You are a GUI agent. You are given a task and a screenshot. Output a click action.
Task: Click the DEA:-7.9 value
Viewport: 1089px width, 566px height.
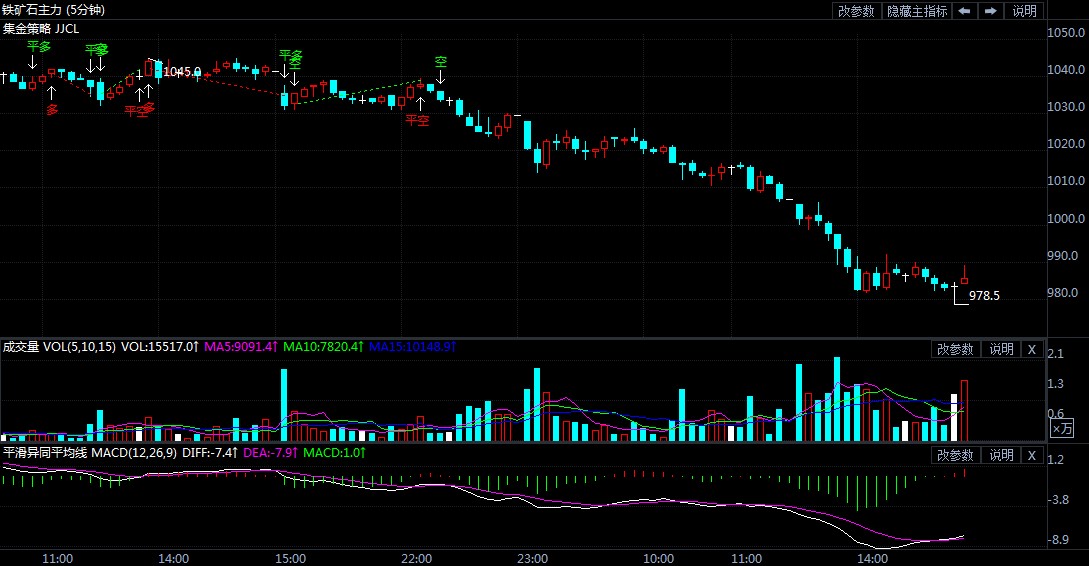pos(270,453)
